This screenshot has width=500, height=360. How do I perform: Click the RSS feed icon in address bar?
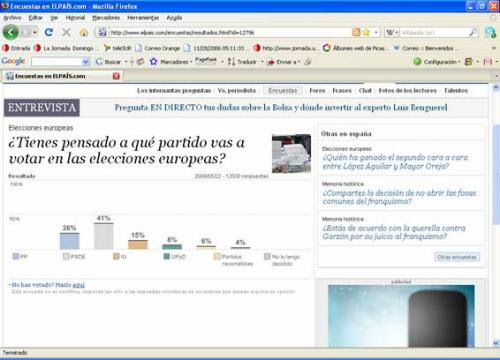(x=356, y=32)
